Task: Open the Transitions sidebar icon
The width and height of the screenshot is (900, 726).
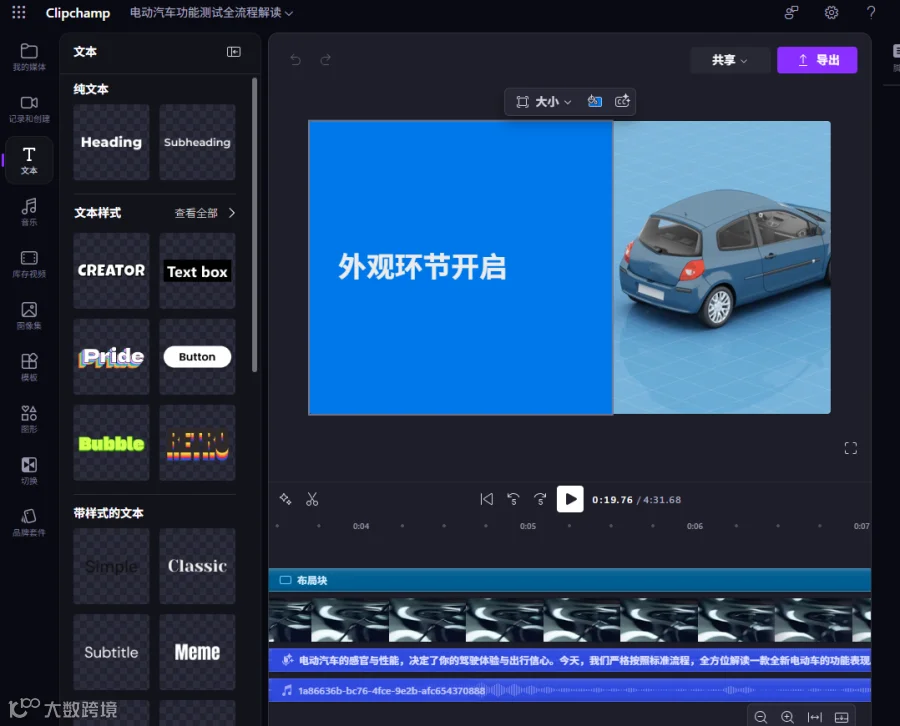Action: 29,470
